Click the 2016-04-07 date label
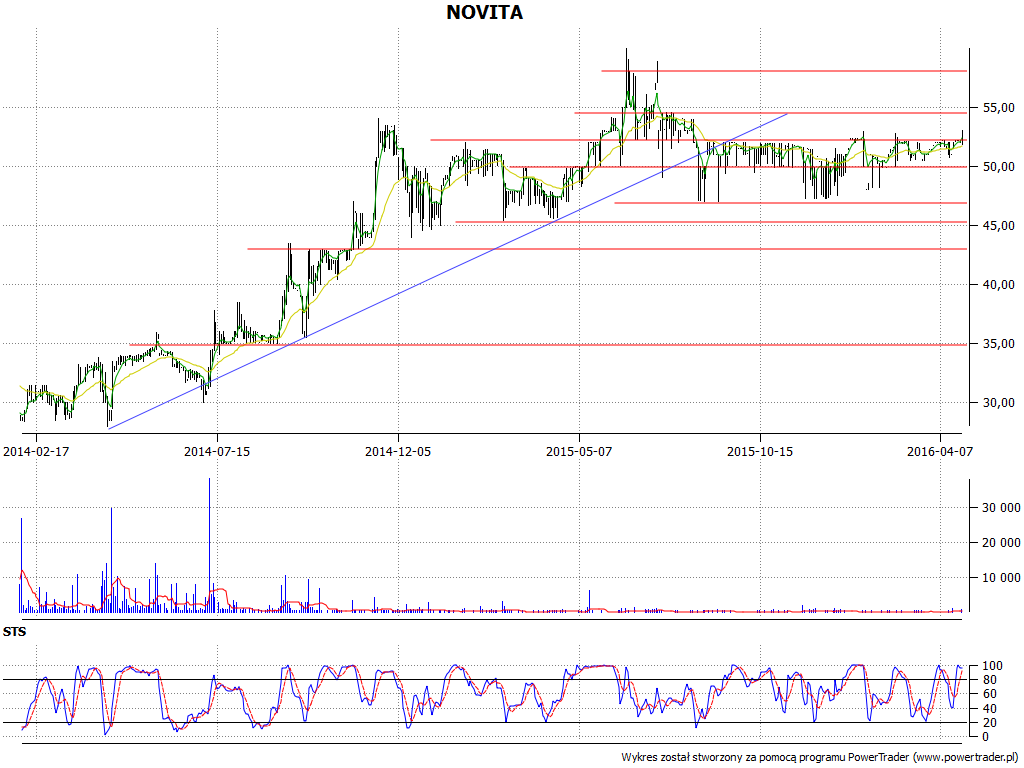The width and height of the screenshot is (1024, 768). coord(940,451)
